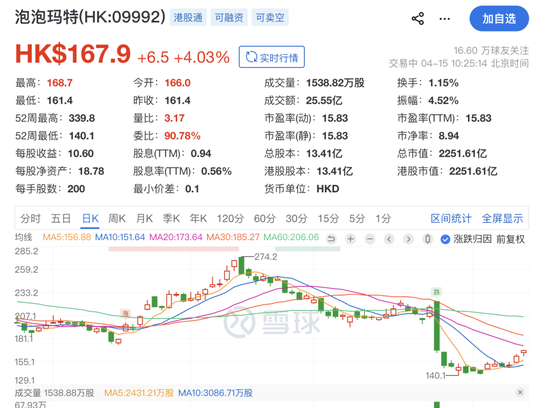550x408 pixels.
Task: Click the stock title 泡泡玛特(HK:09992)
Action: 90,17
